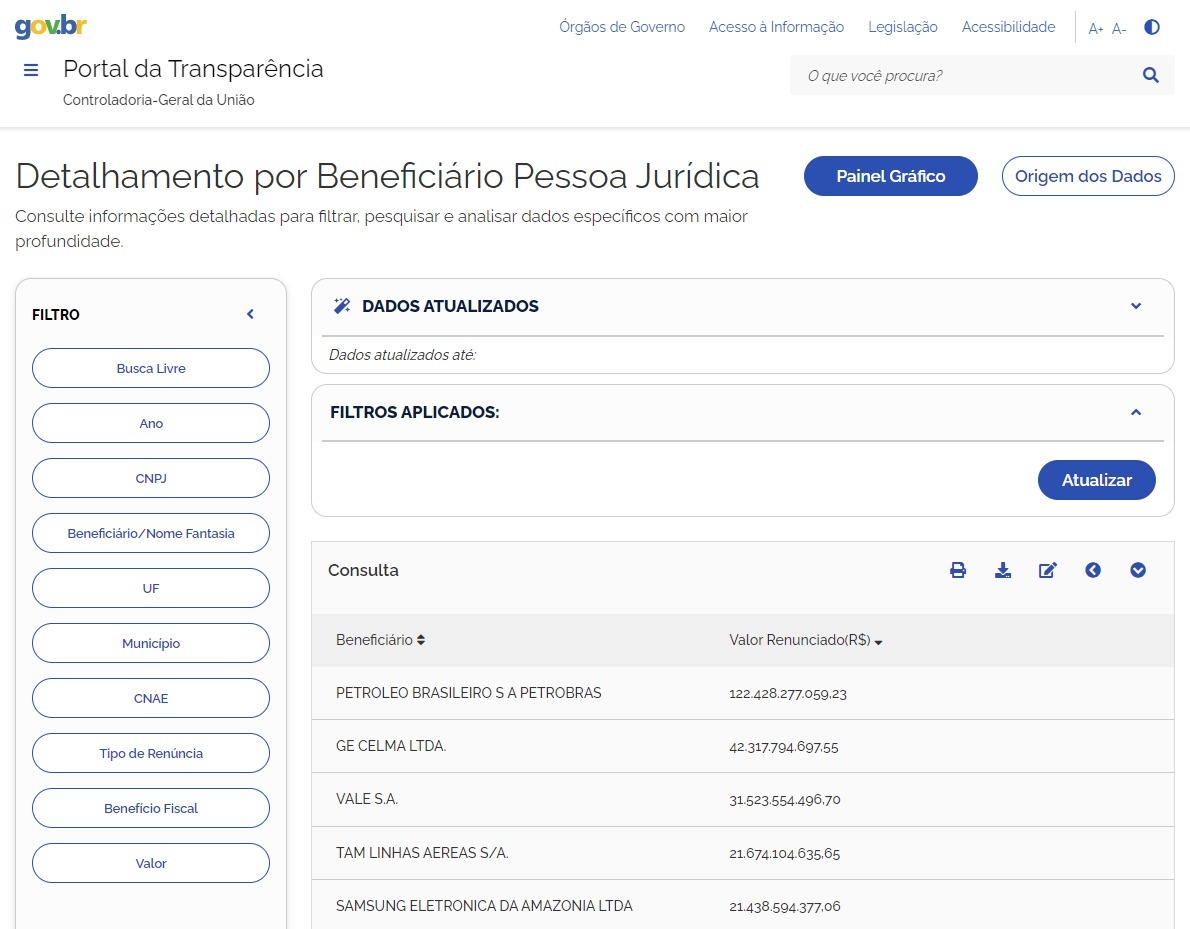The image size is (1190, 929).
Task: Select the TAM LINHAS AEREAS S/A. row
Action: click(742, 853)
